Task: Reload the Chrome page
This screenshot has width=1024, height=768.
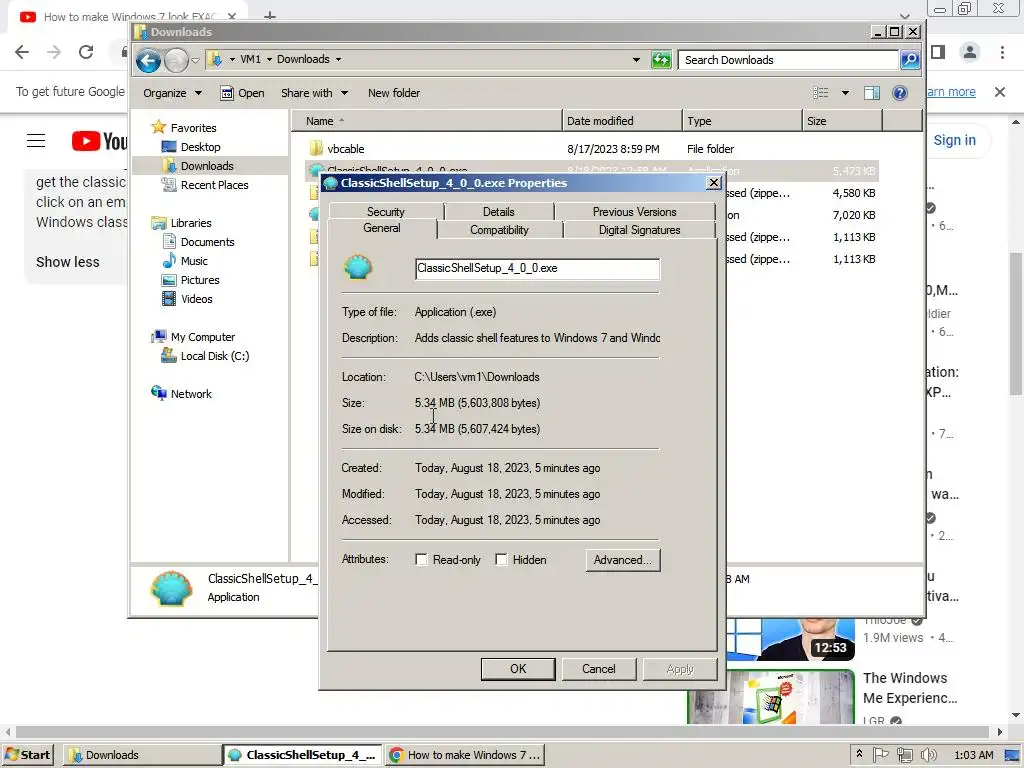Action: (x=86, y=52)
